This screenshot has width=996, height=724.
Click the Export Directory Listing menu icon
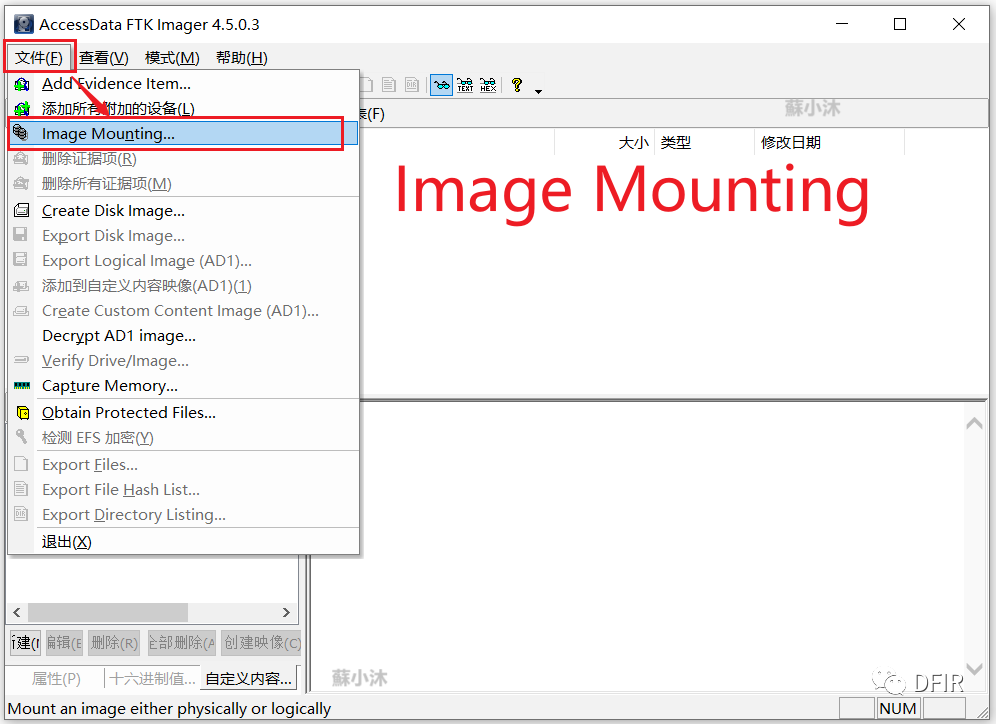pyautogui.click(x=21, y=513)
